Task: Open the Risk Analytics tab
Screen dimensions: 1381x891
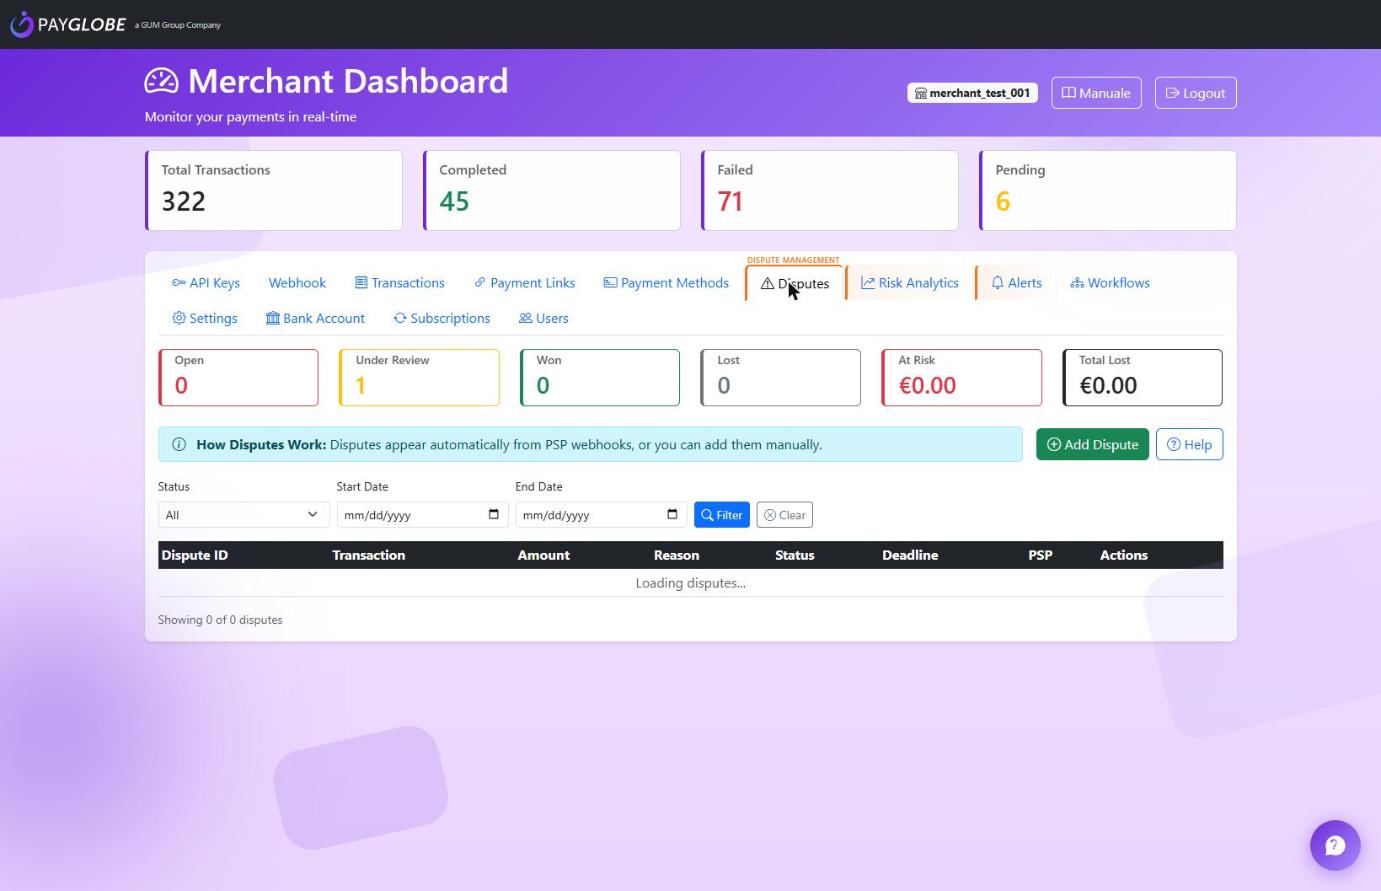Action: point(910,283)
